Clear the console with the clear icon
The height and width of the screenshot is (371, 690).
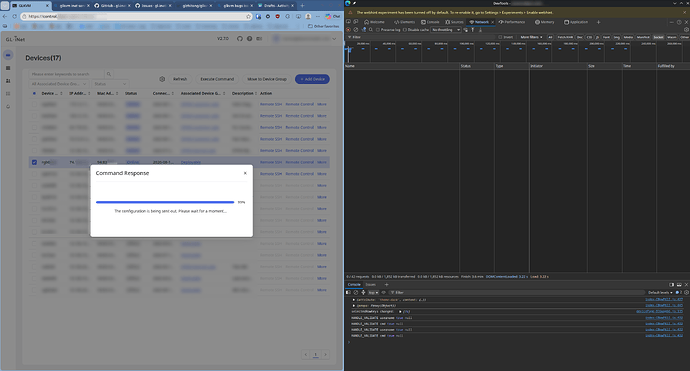coord(356,292)
